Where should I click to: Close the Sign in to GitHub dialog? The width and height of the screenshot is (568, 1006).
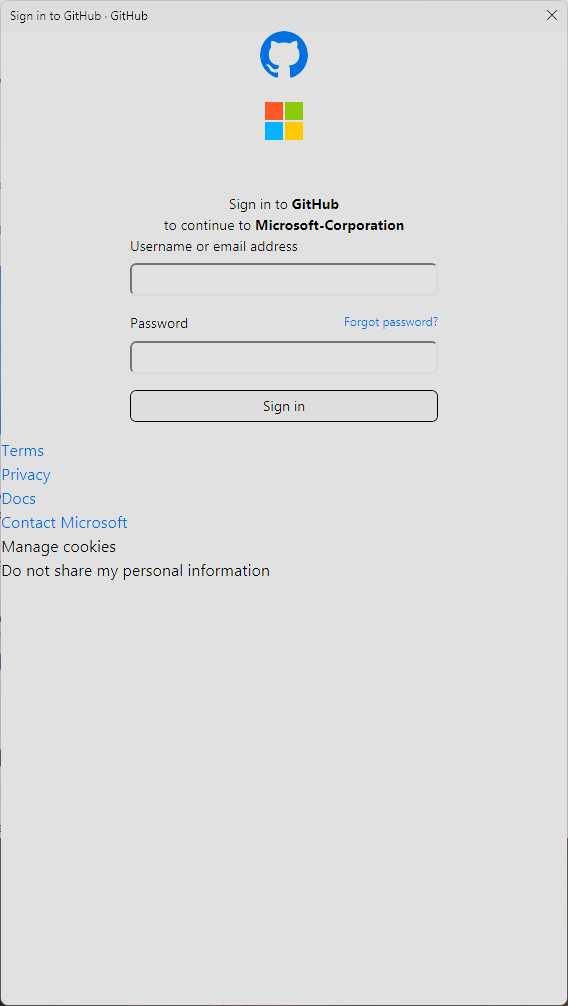pyautogui.click(x=551, y=15)
